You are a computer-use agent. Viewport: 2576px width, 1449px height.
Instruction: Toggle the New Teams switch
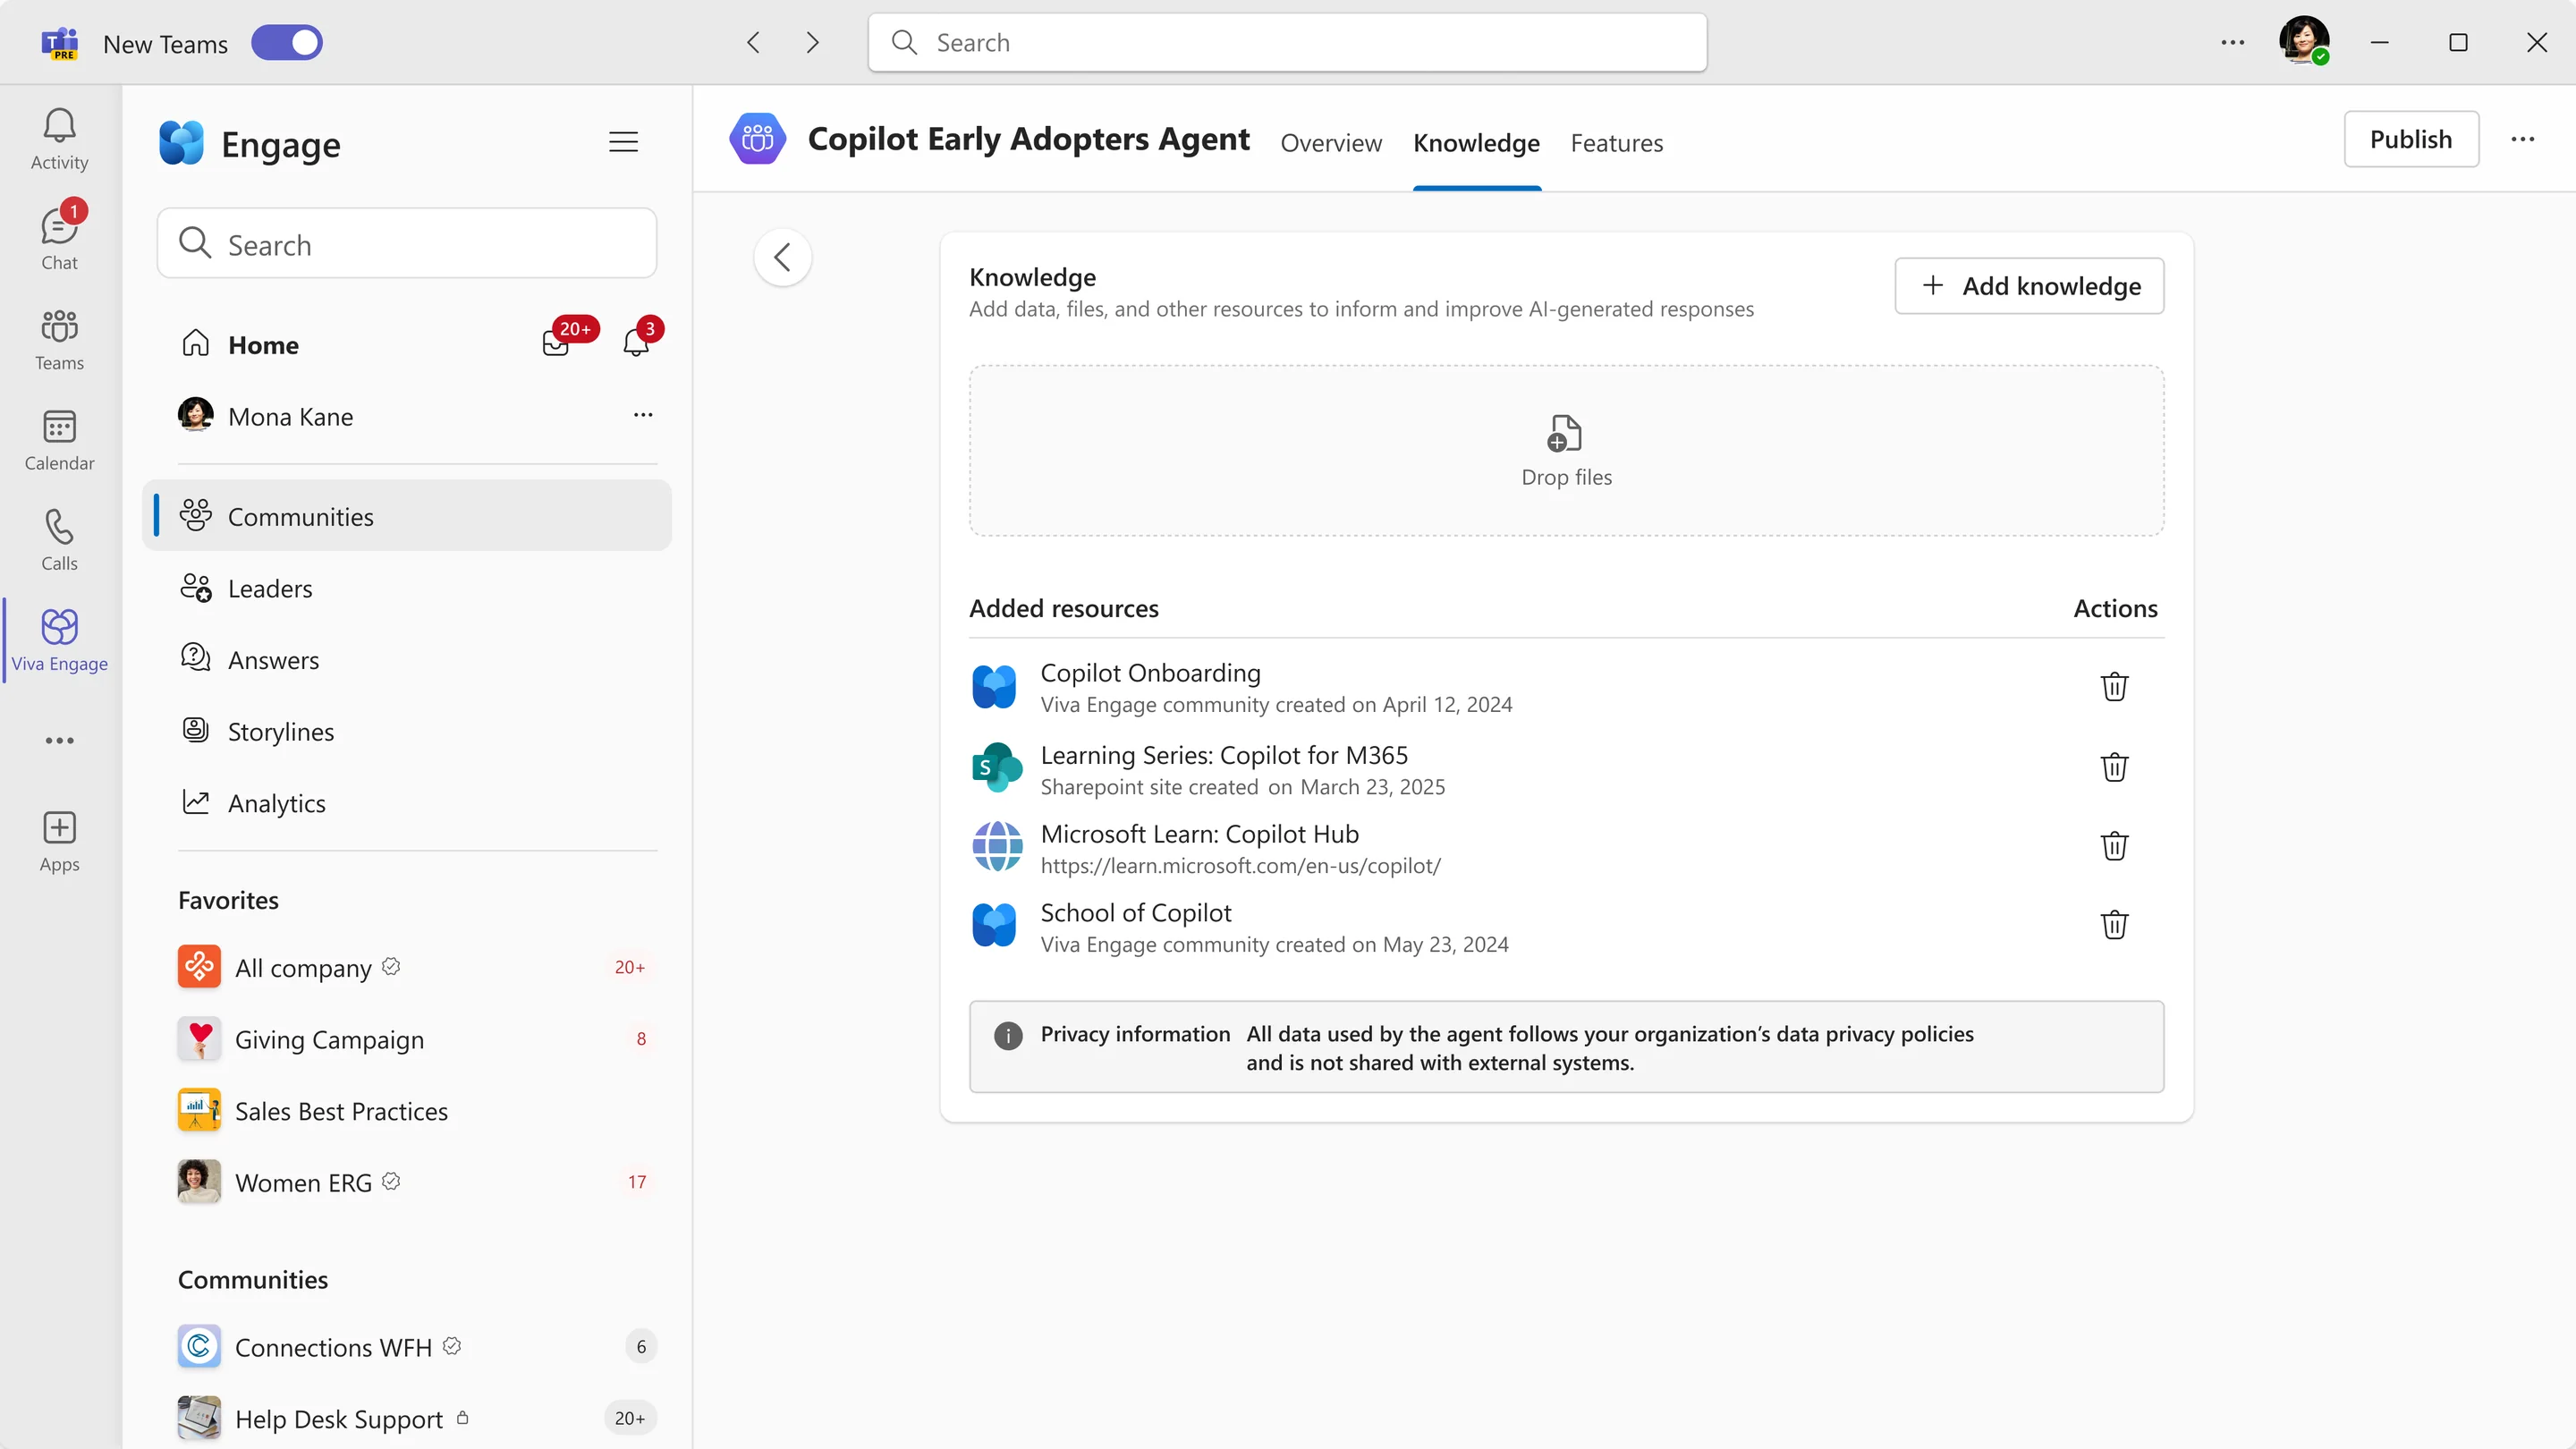[286, 43]
